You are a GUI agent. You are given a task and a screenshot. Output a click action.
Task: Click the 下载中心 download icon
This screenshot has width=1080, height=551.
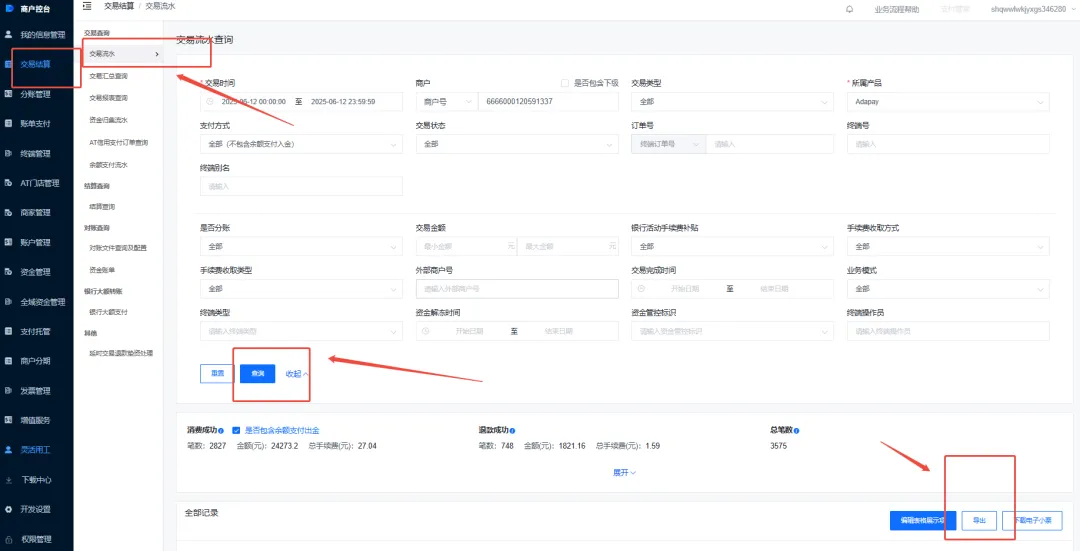click(x=9, y=480)
